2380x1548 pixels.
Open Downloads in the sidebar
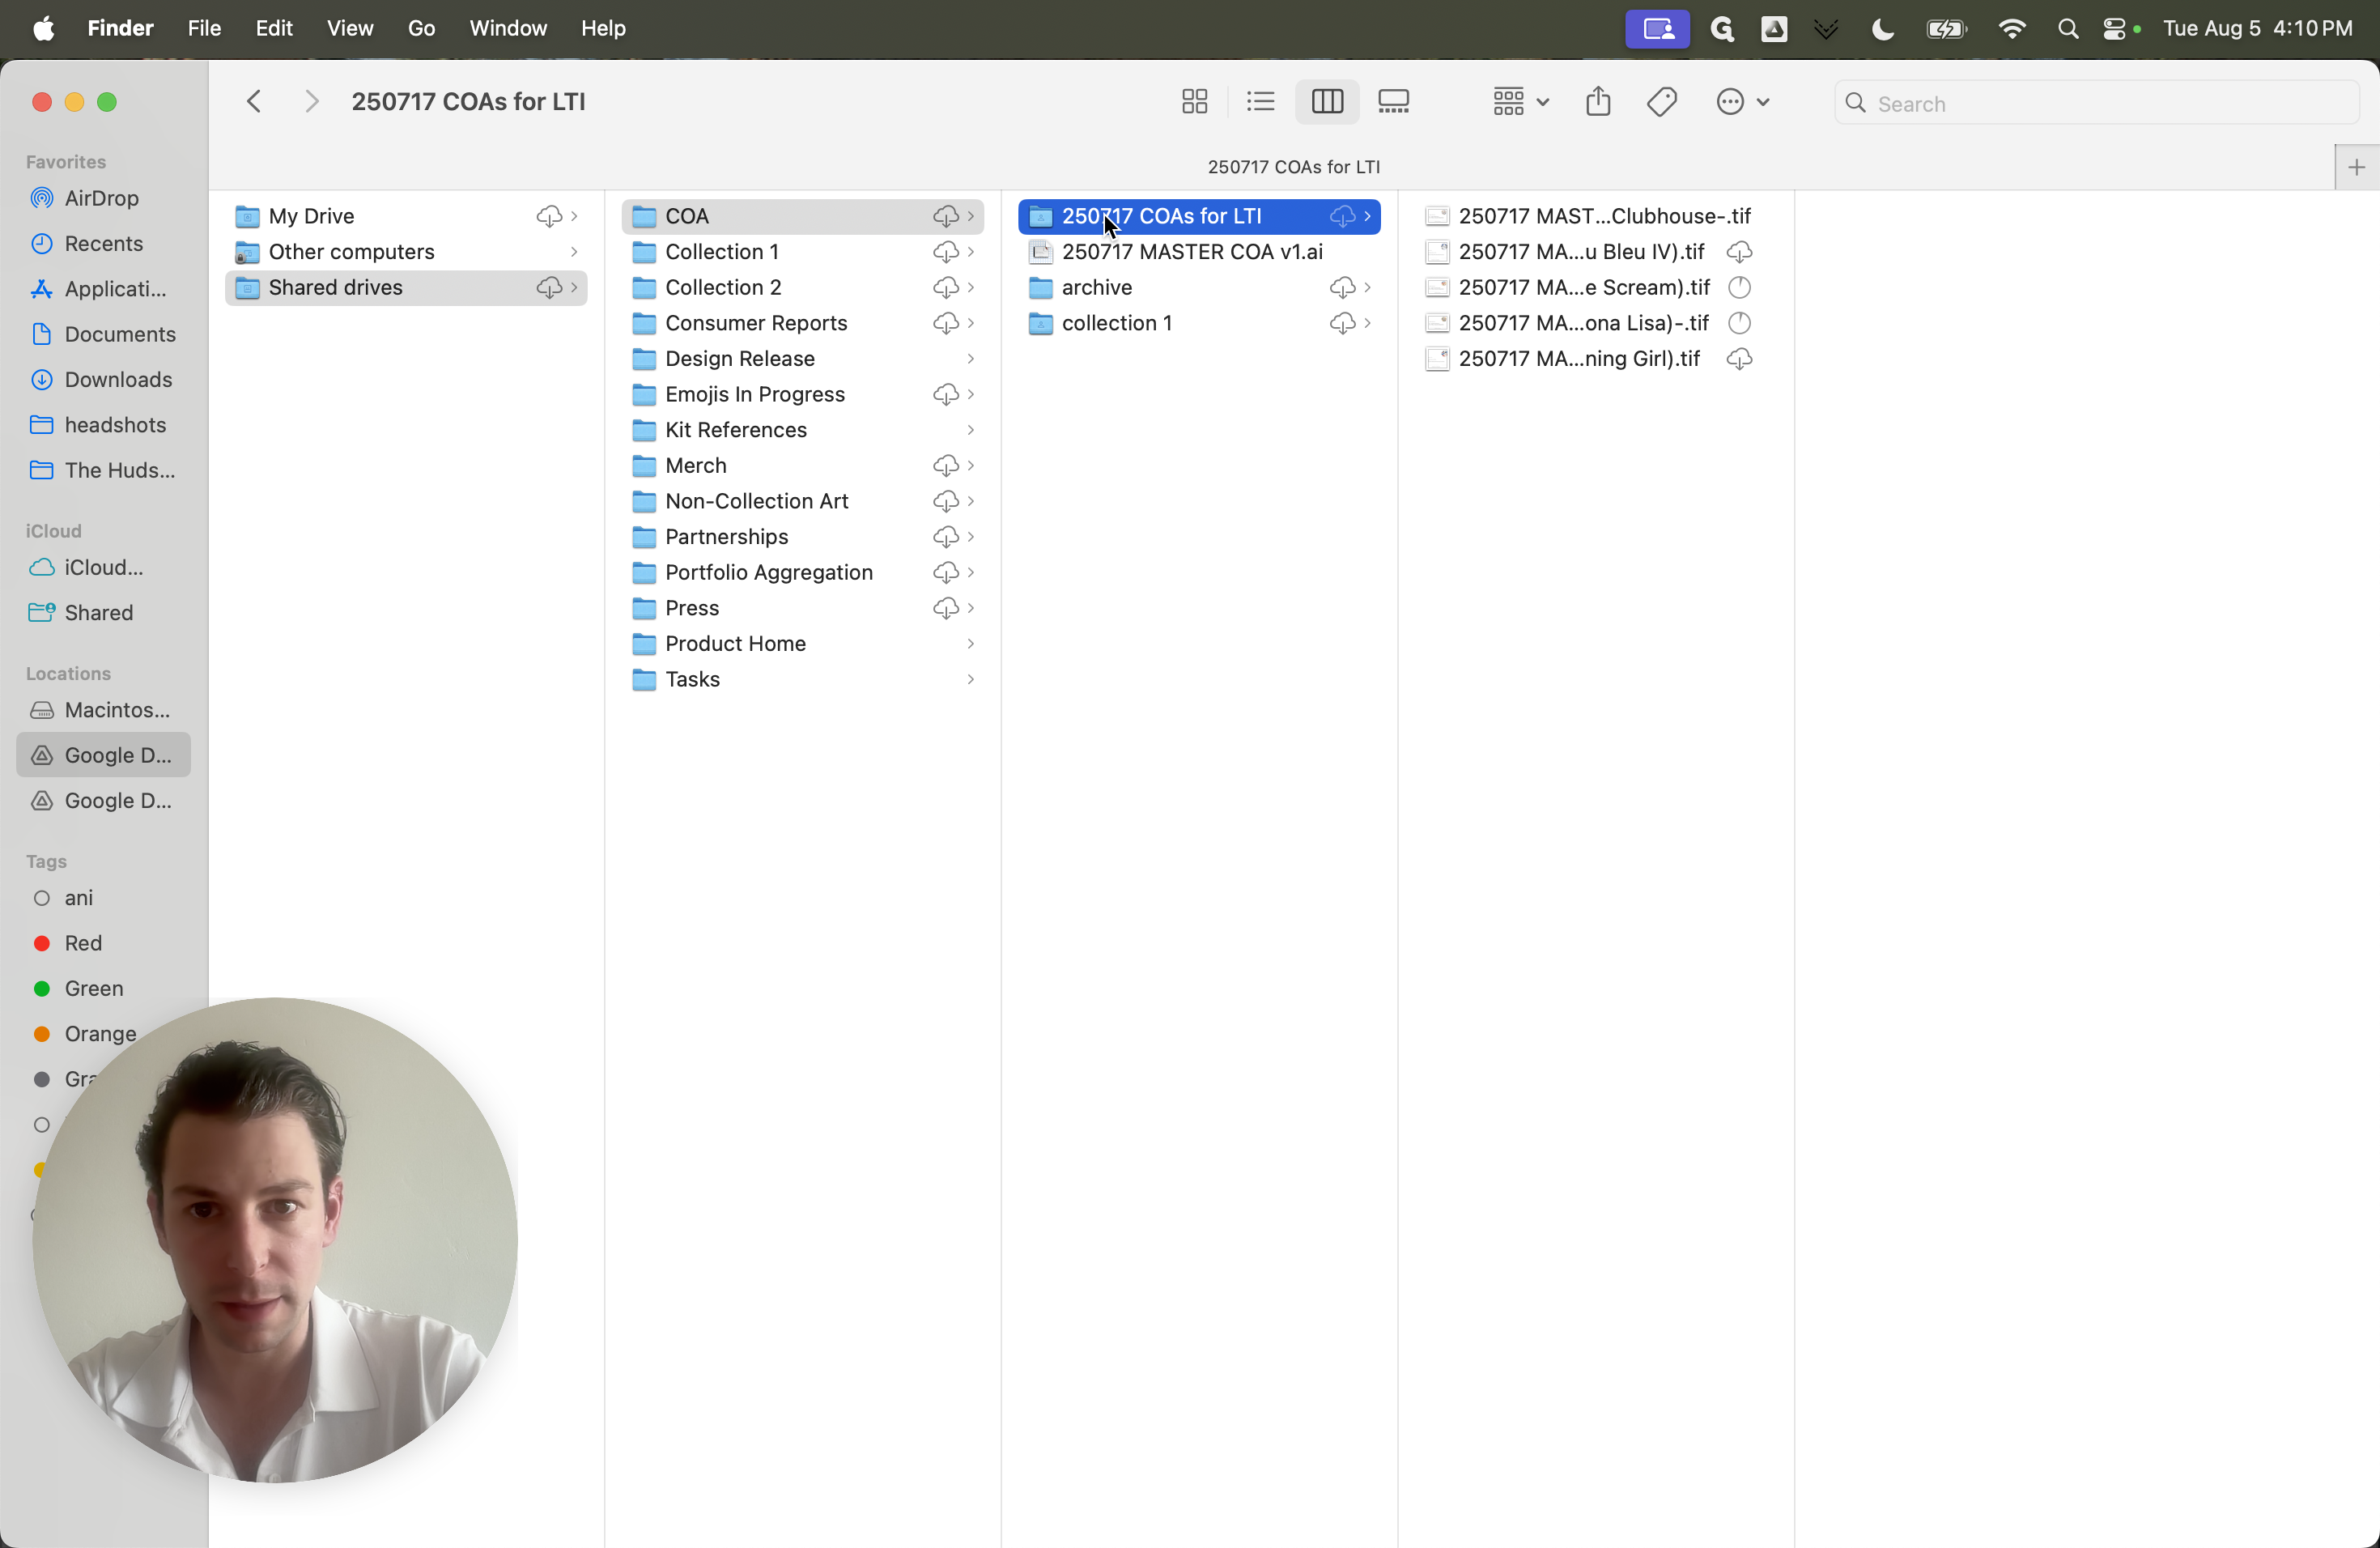[103, 379]
